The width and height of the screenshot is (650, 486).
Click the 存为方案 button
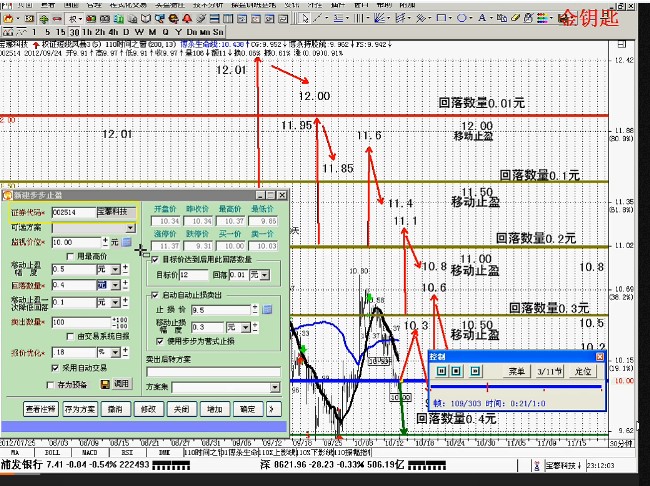click(x=80, y=409)
